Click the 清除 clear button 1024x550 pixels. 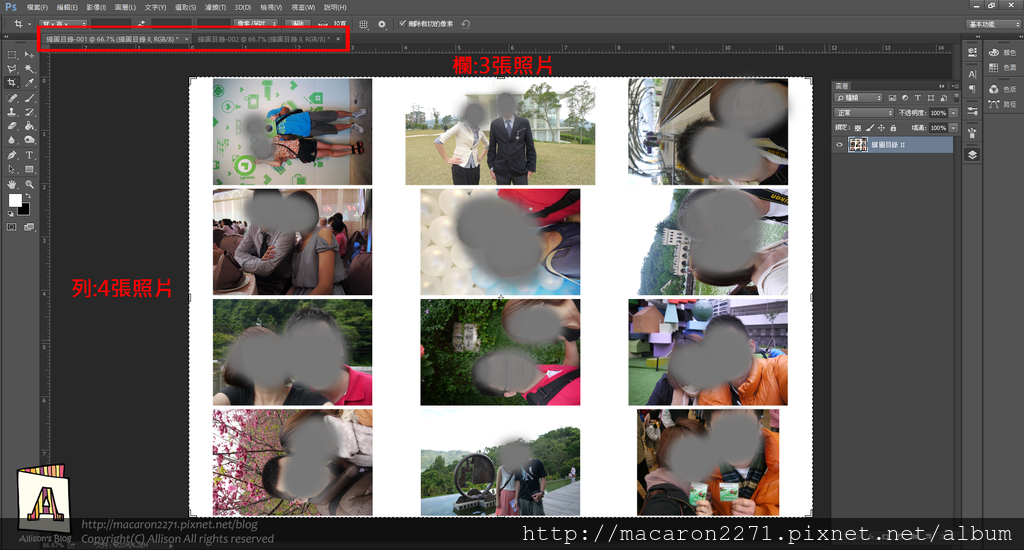(298, 24)
